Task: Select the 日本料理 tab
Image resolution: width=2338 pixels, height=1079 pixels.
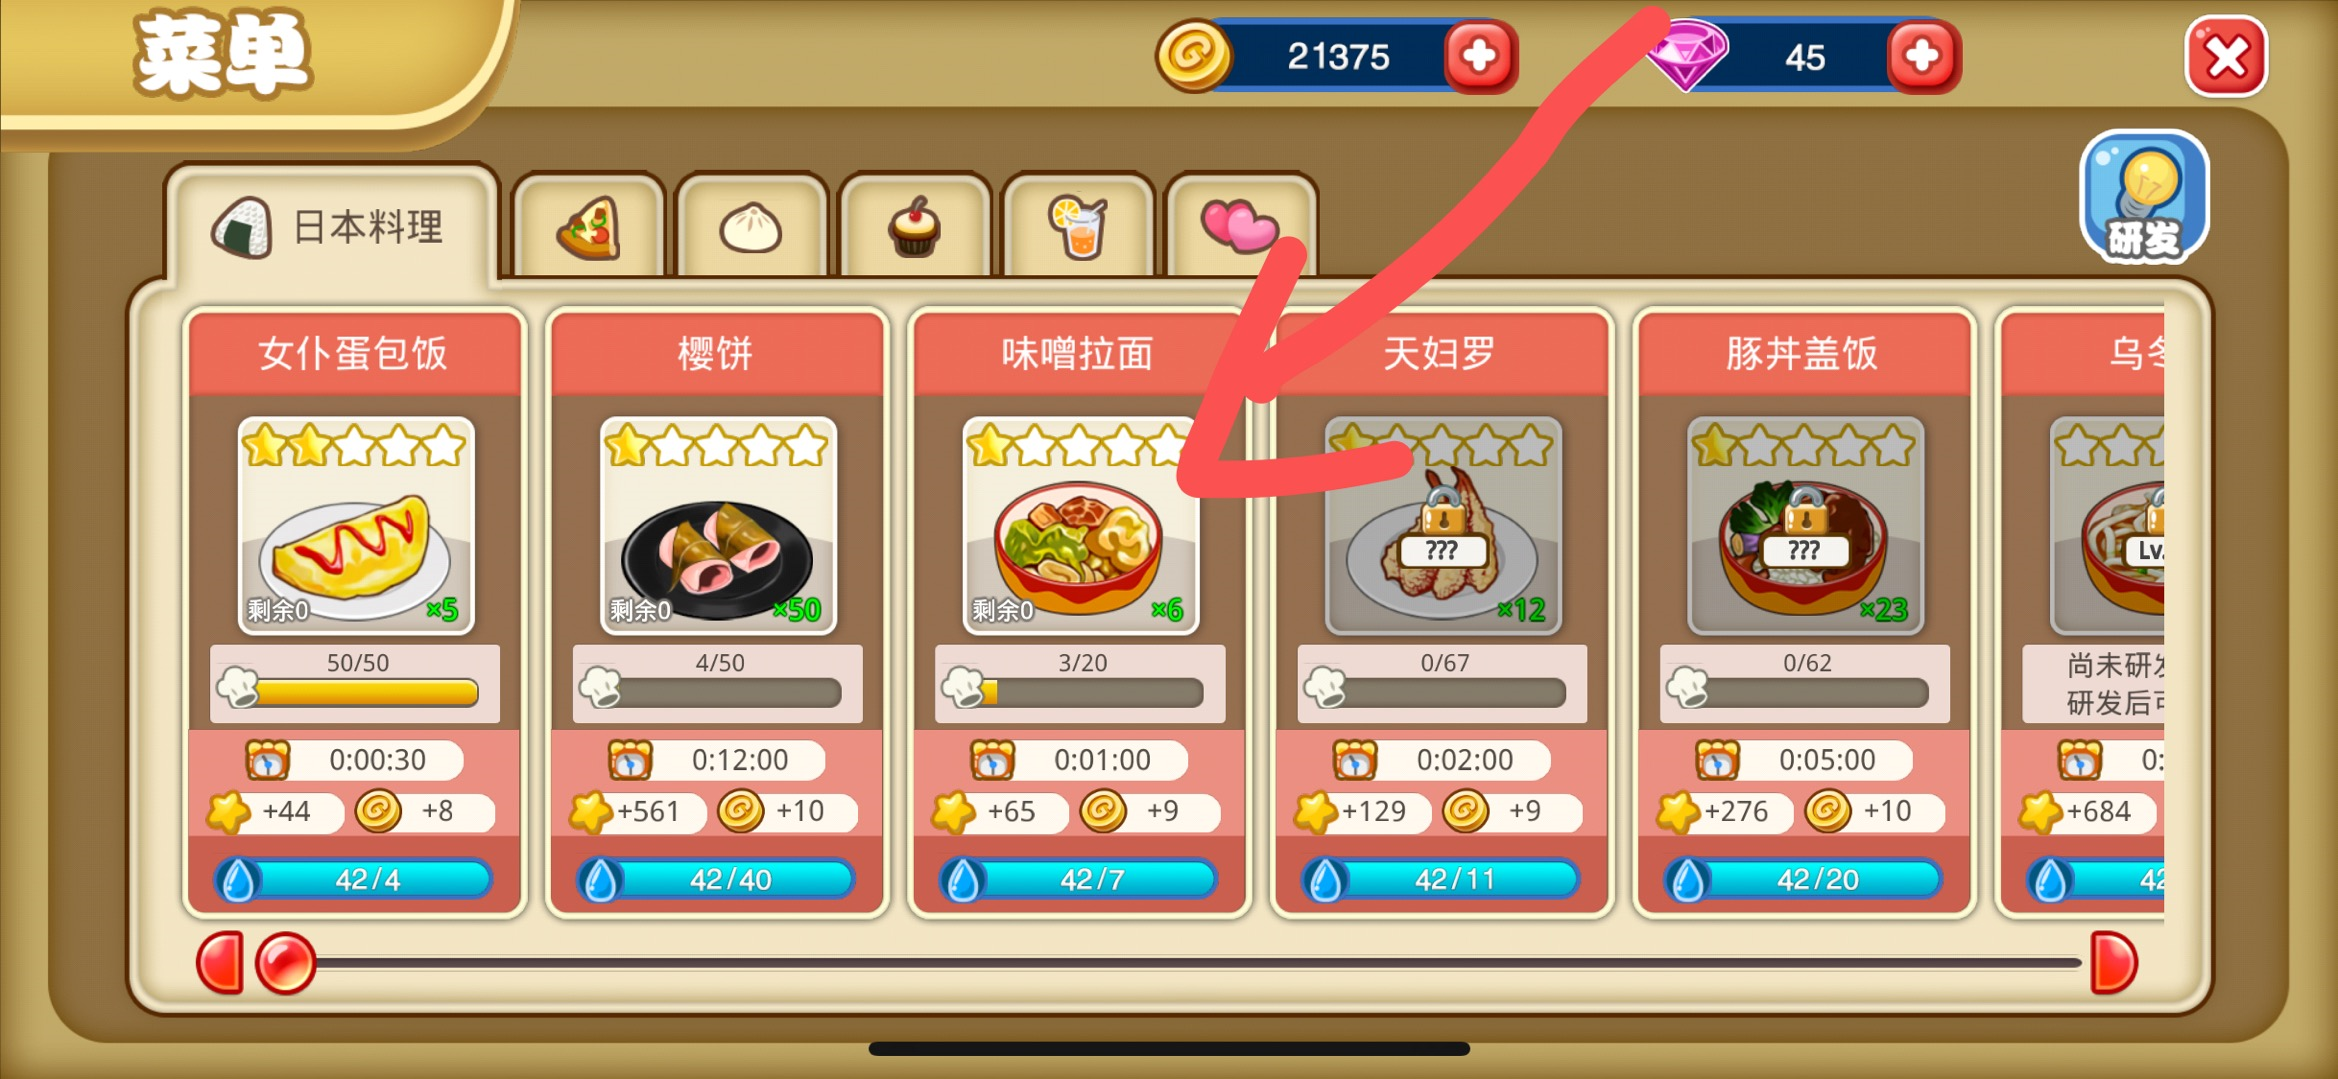Action: [x=332, y=227]
